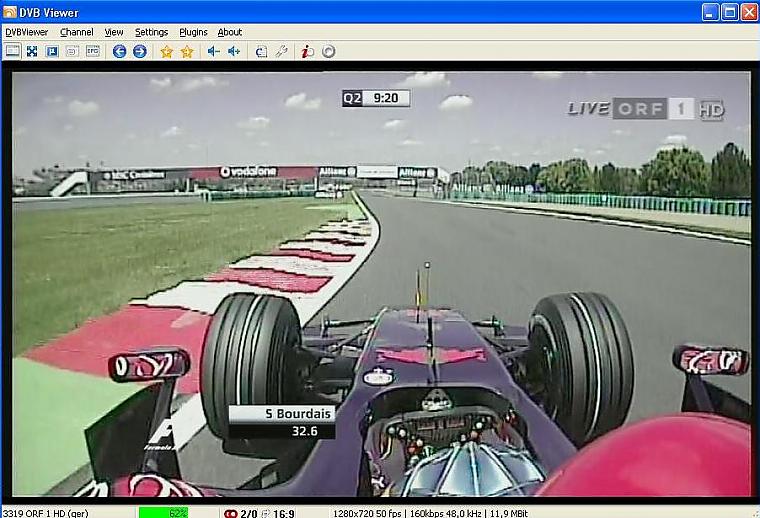The height and width of the screenshot is (518, 760).
Task: Click the red audio channel icon in status bar
Action: tap(231, 513)
